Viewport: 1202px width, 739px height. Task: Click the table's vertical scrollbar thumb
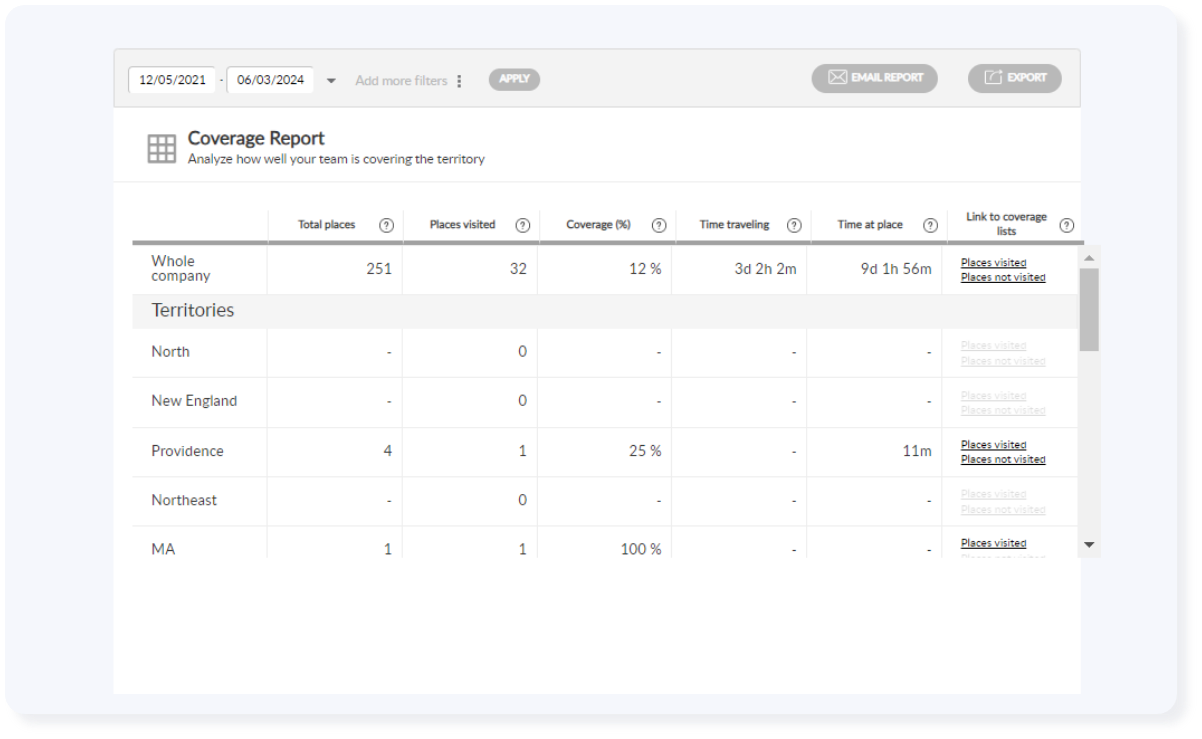1089,308
